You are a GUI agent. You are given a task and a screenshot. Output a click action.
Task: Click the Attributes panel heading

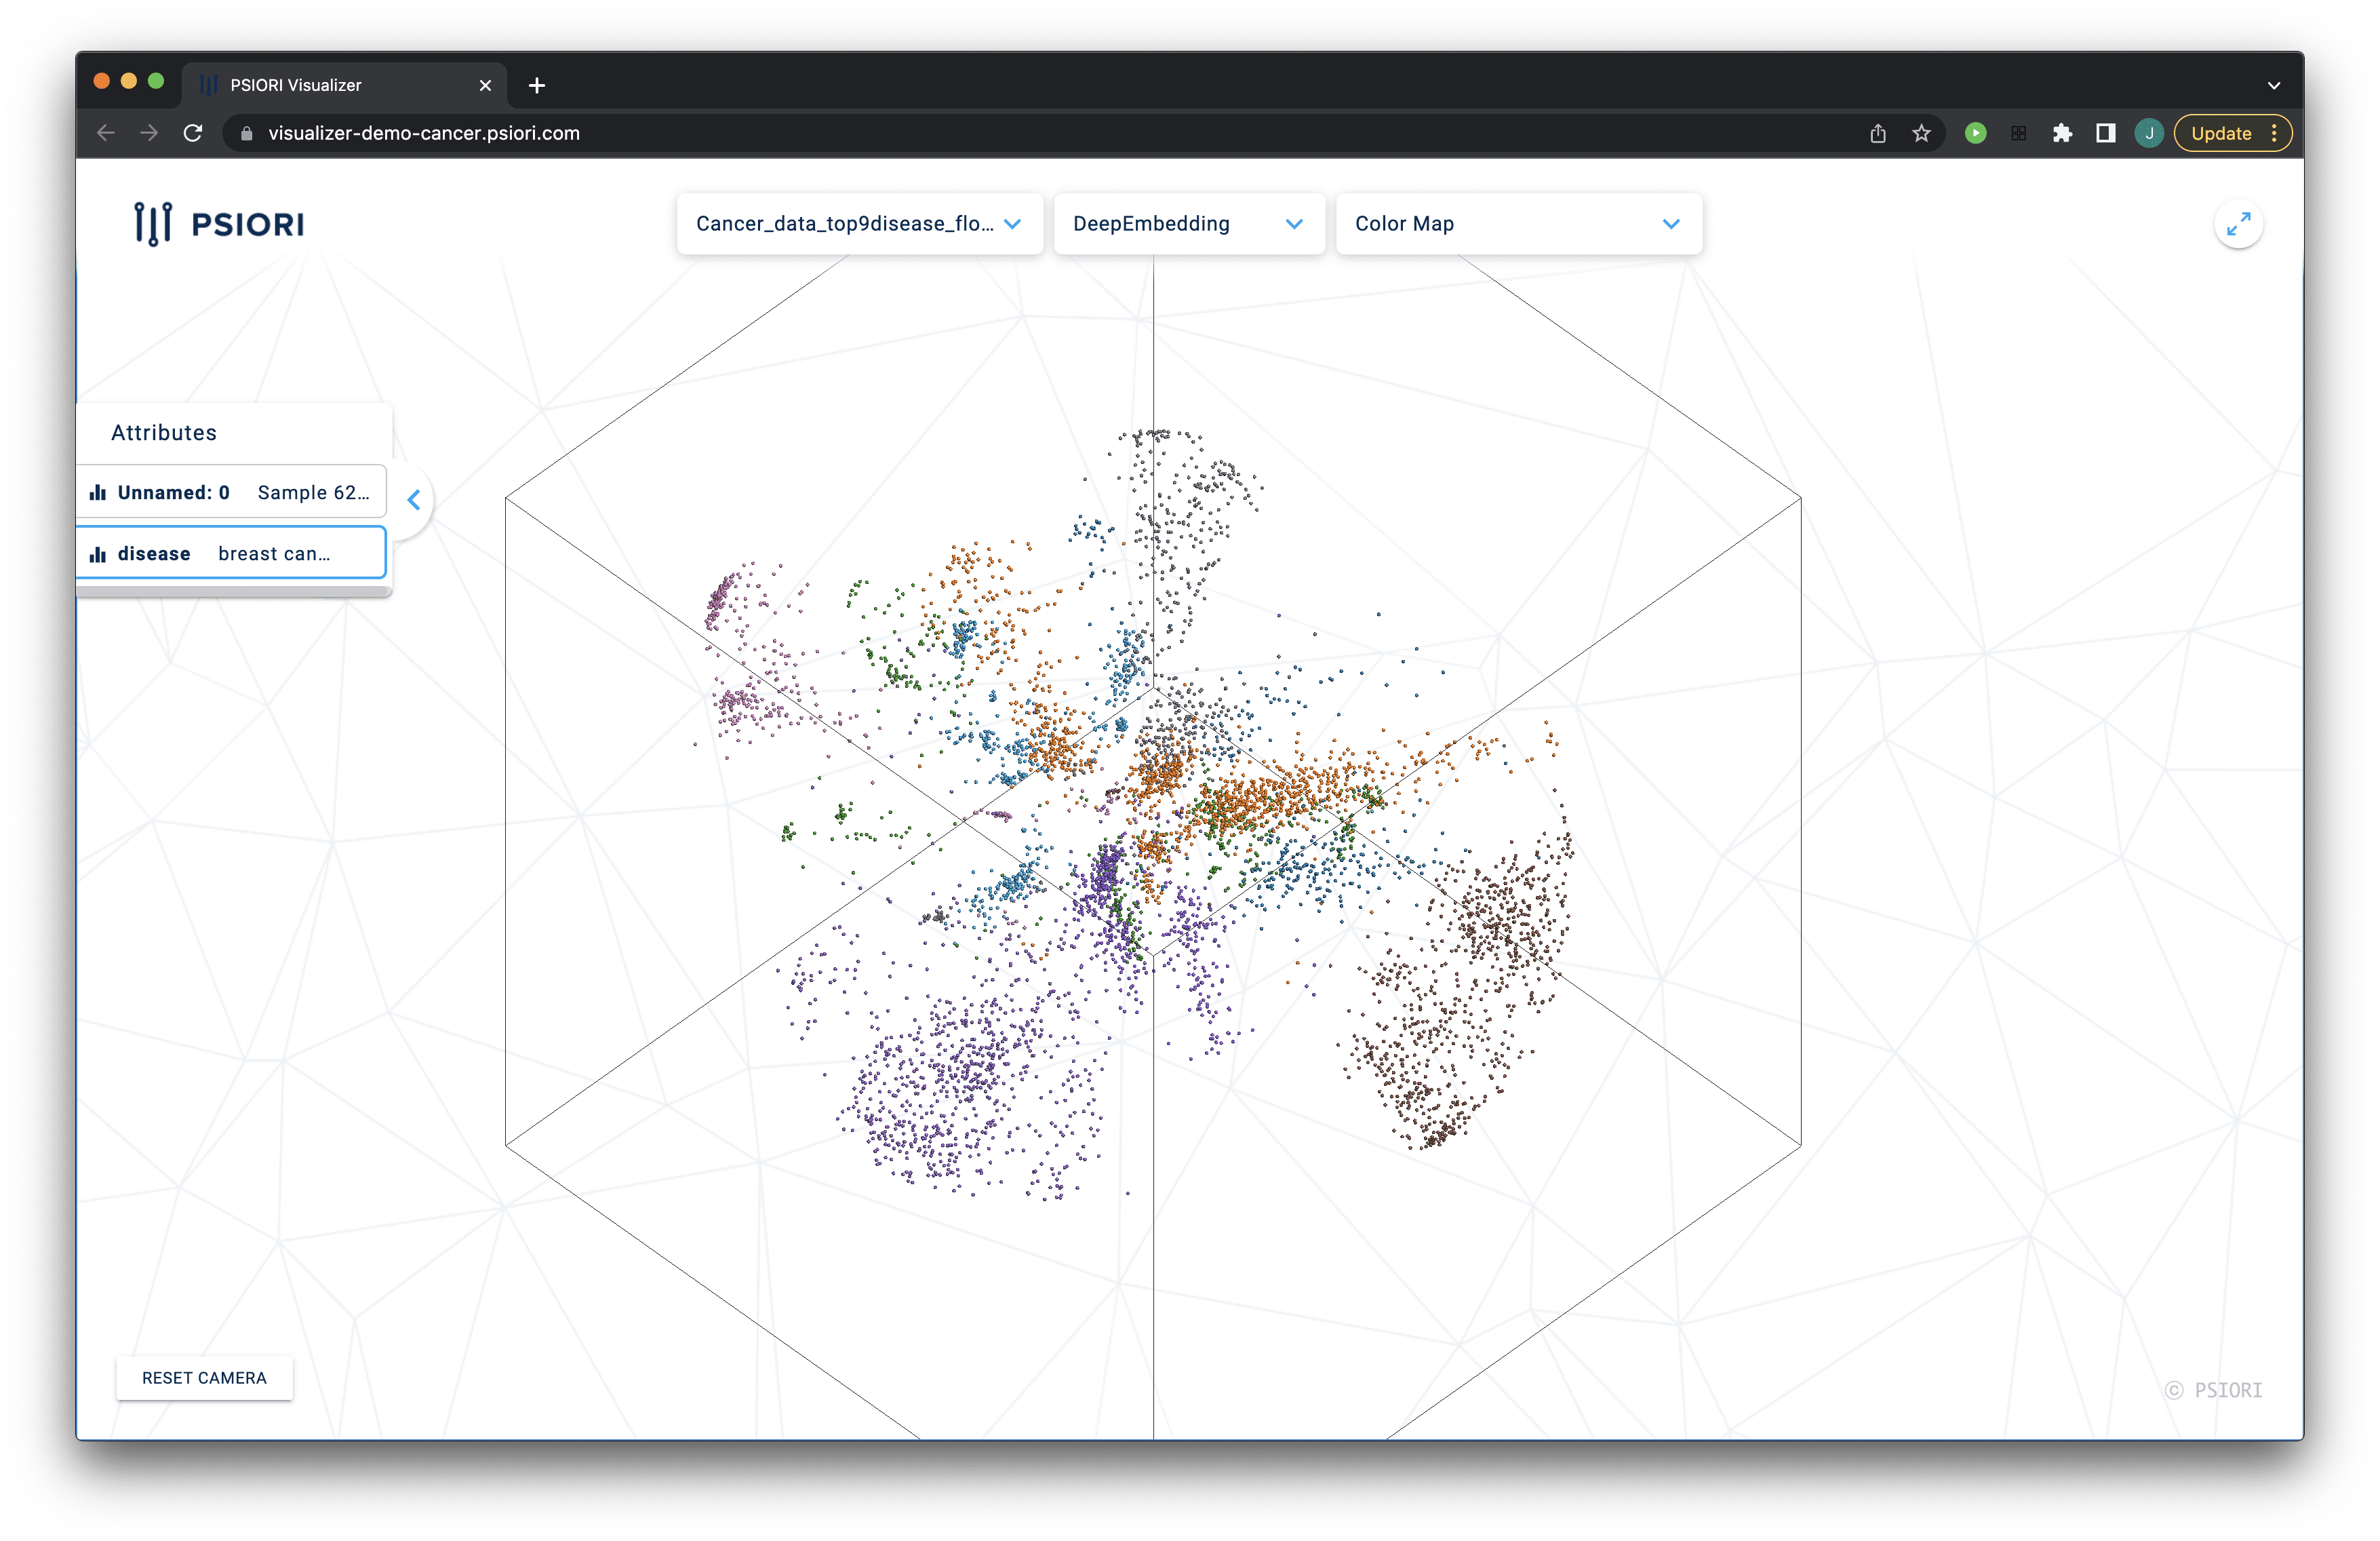[164, 432]
